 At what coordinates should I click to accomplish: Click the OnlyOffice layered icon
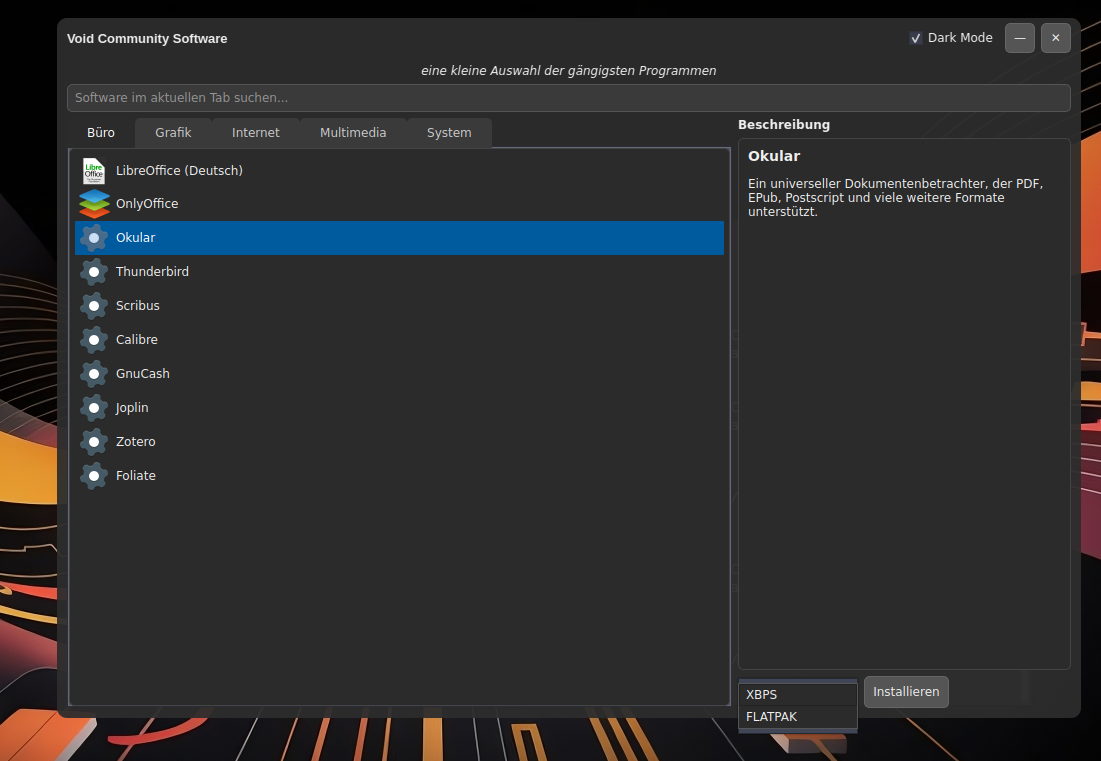[x=94, y=204]
